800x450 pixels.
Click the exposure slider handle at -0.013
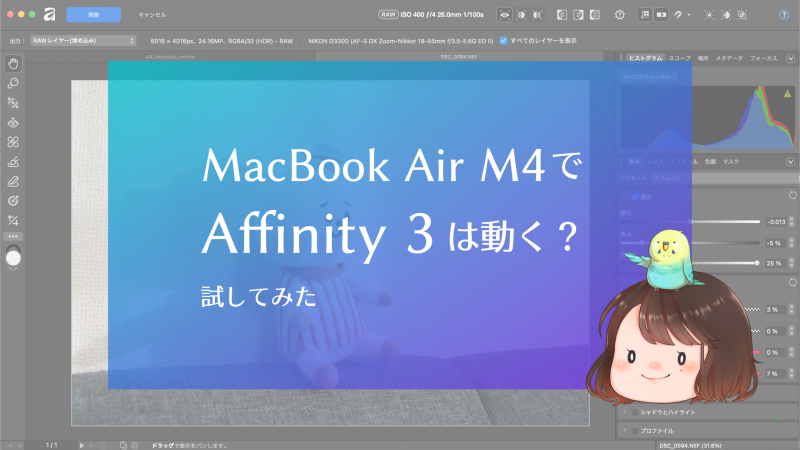(691, 221)
